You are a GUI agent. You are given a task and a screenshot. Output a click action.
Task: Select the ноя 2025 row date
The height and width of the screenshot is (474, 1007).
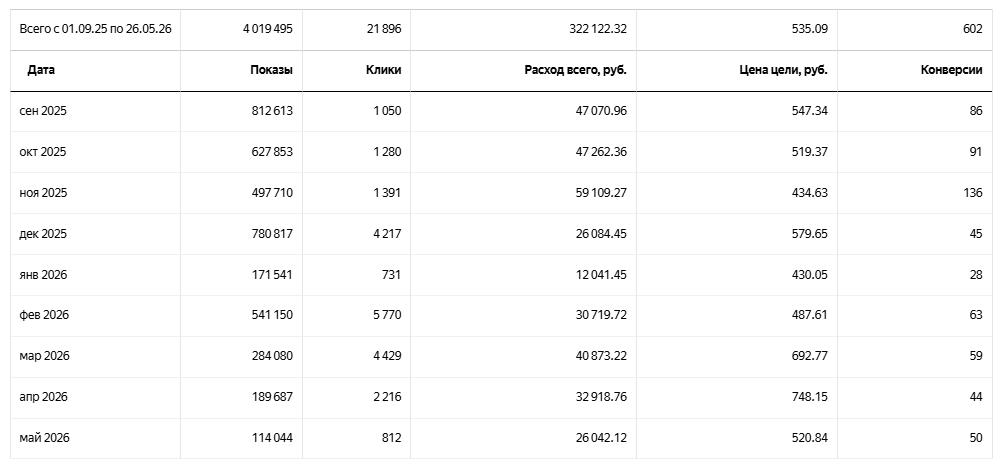point(43,193)
